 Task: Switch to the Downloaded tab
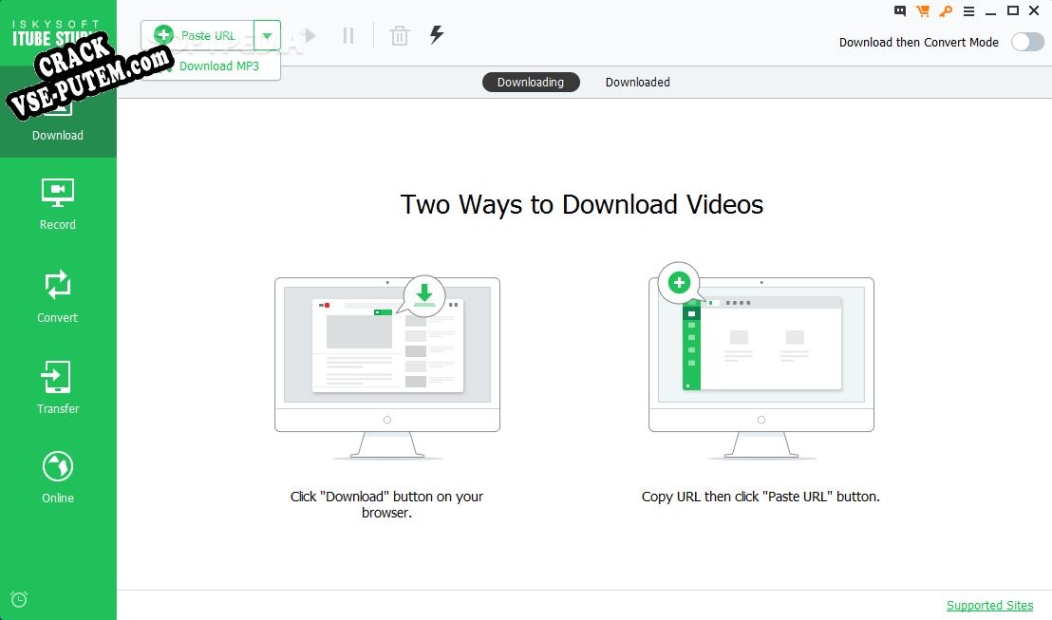click(637, 82)
